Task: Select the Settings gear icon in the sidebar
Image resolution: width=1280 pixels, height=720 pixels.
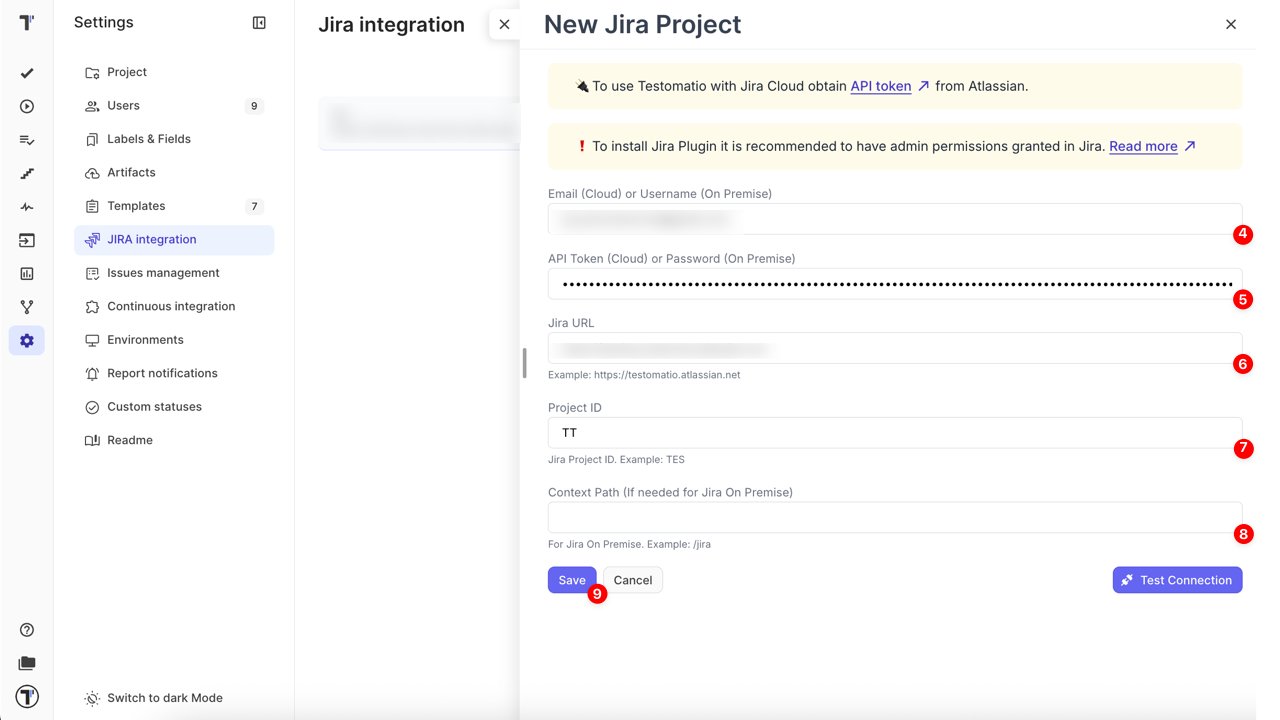Action: tap(26, 340)
